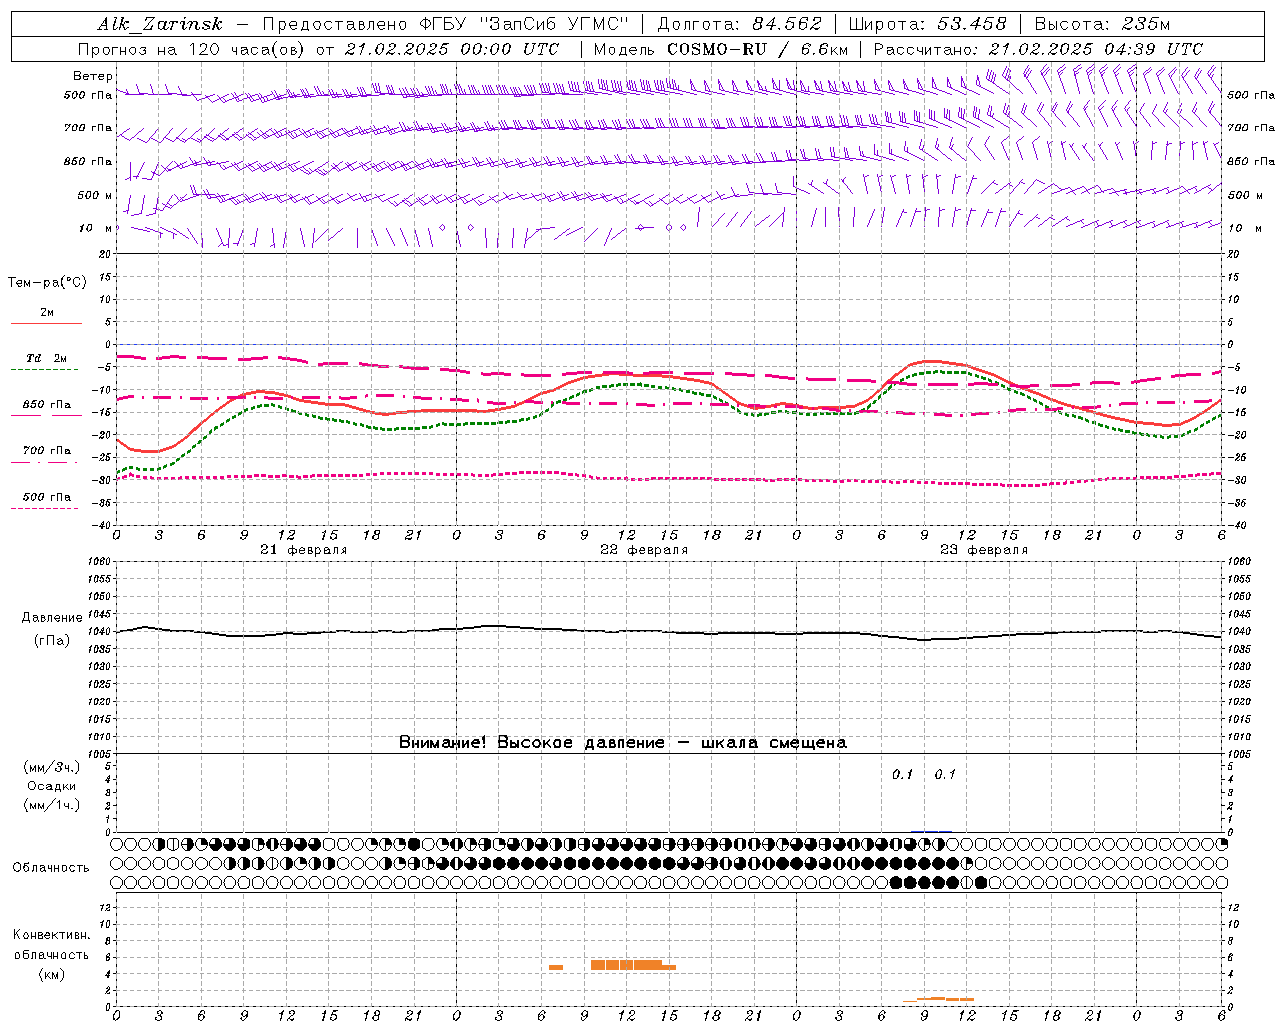Click the 850 гПа temperature legend entry

(x=47, y=405)
